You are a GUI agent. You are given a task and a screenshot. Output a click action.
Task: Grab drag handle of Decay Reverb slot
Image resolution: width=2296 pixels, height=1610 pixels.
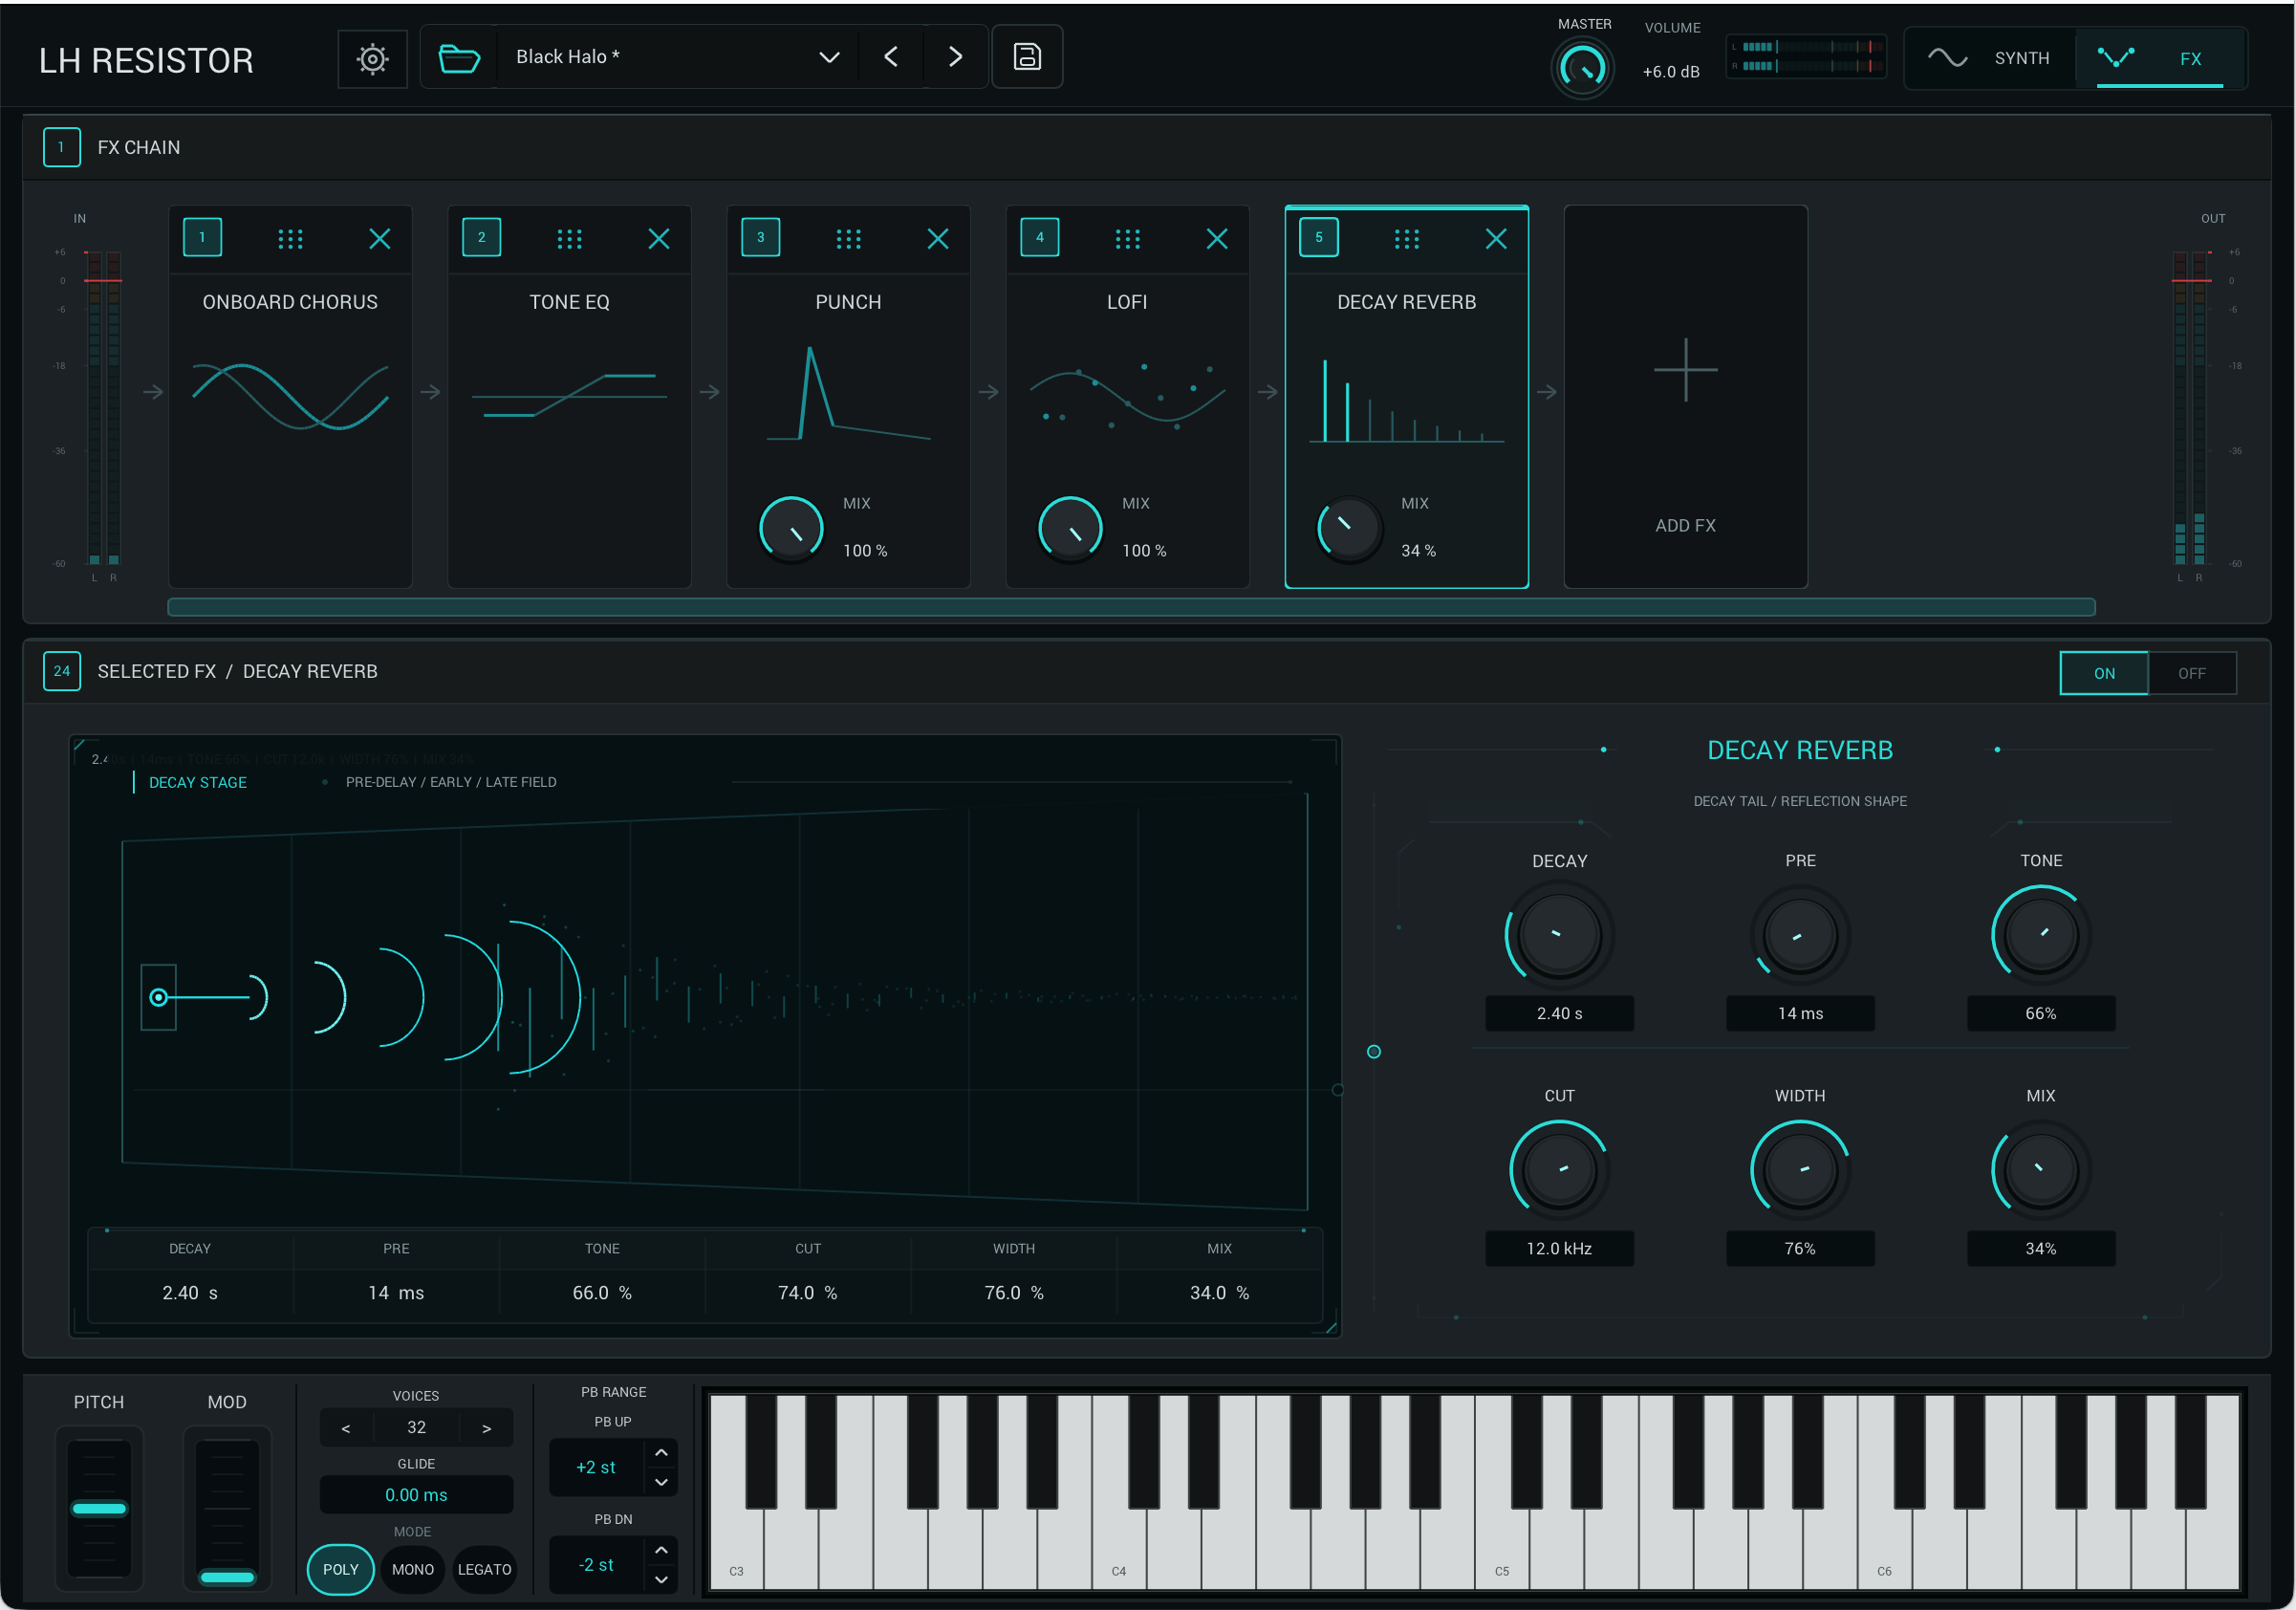point(1406,238)
